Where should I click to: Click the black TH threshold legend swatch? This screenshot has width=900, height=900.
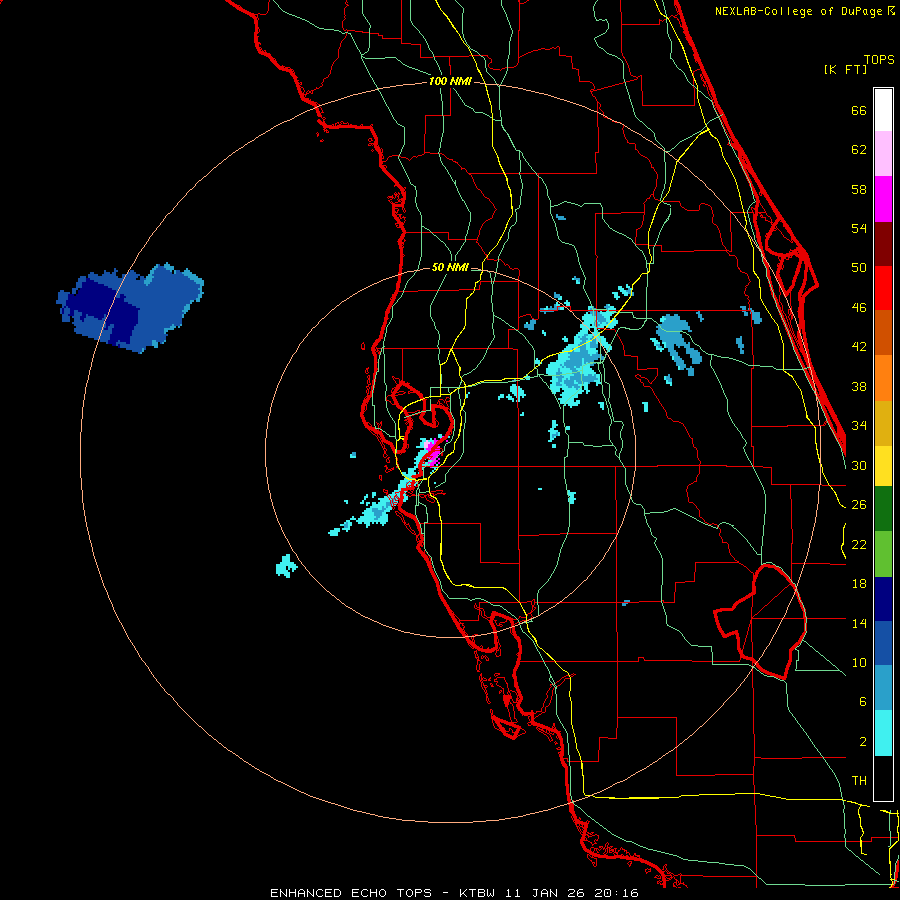pyautogui.click(x=883, y=778)
